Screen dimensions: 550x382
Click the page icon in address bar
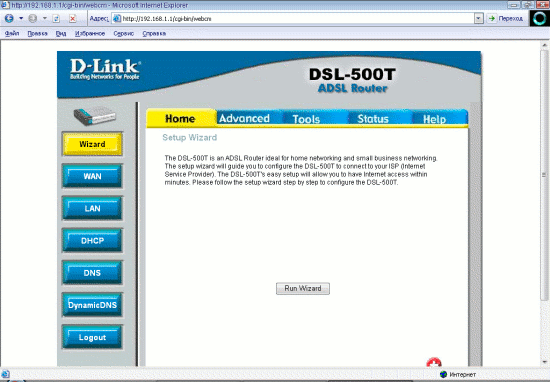tap(118, 19)
